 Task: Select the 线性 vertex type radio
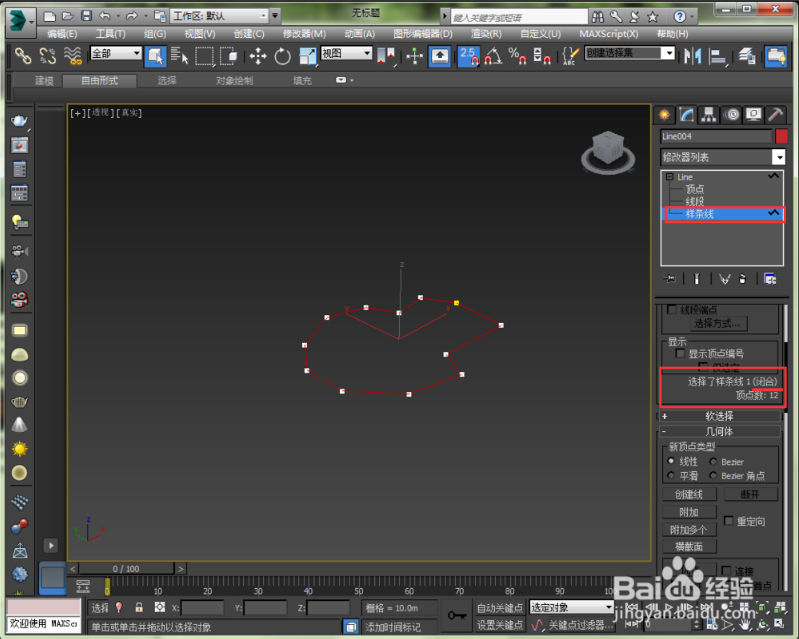point(671,461)
